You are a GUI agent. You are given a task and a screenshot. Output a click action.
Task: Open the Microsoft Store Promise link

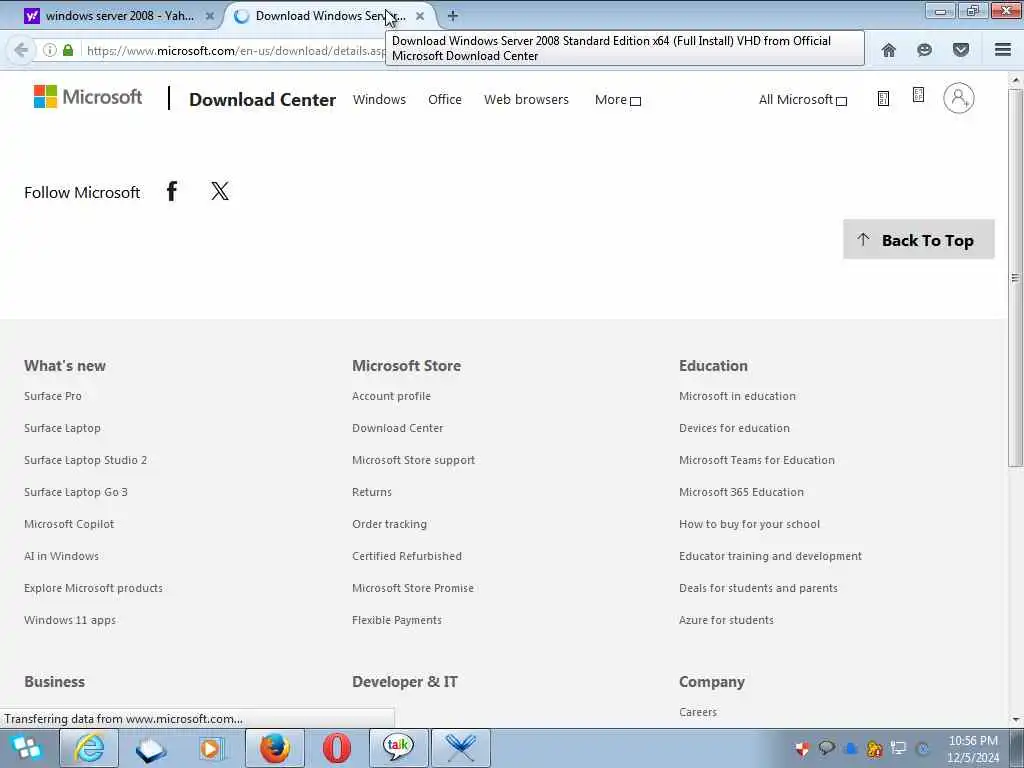click(413, 588)
